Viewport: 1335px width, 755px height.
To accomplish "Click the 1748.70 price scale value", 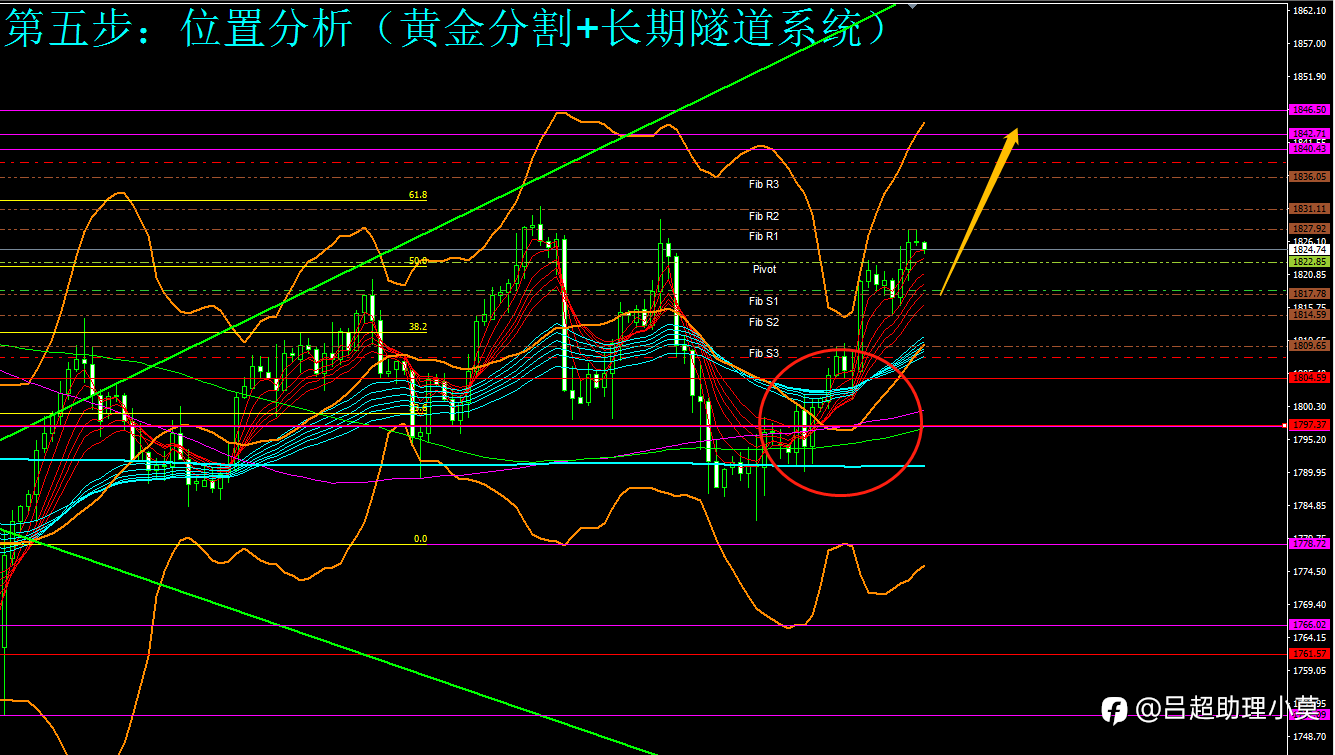I will tap(1309, 737).
